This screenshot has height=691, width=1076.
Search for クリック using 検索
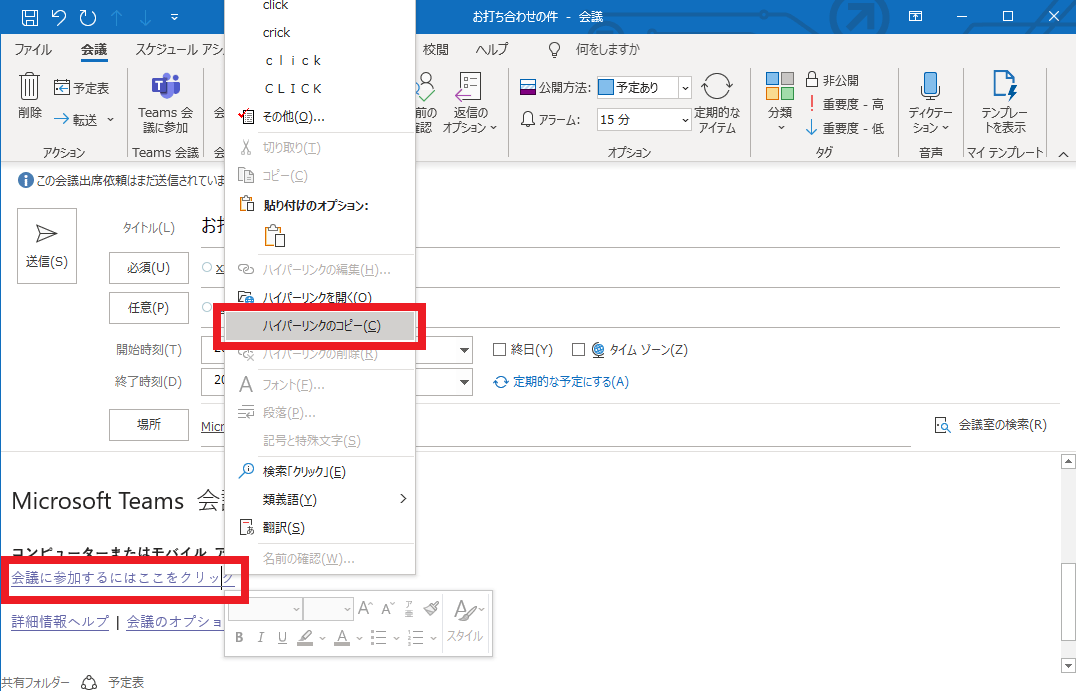click(304, 471)
